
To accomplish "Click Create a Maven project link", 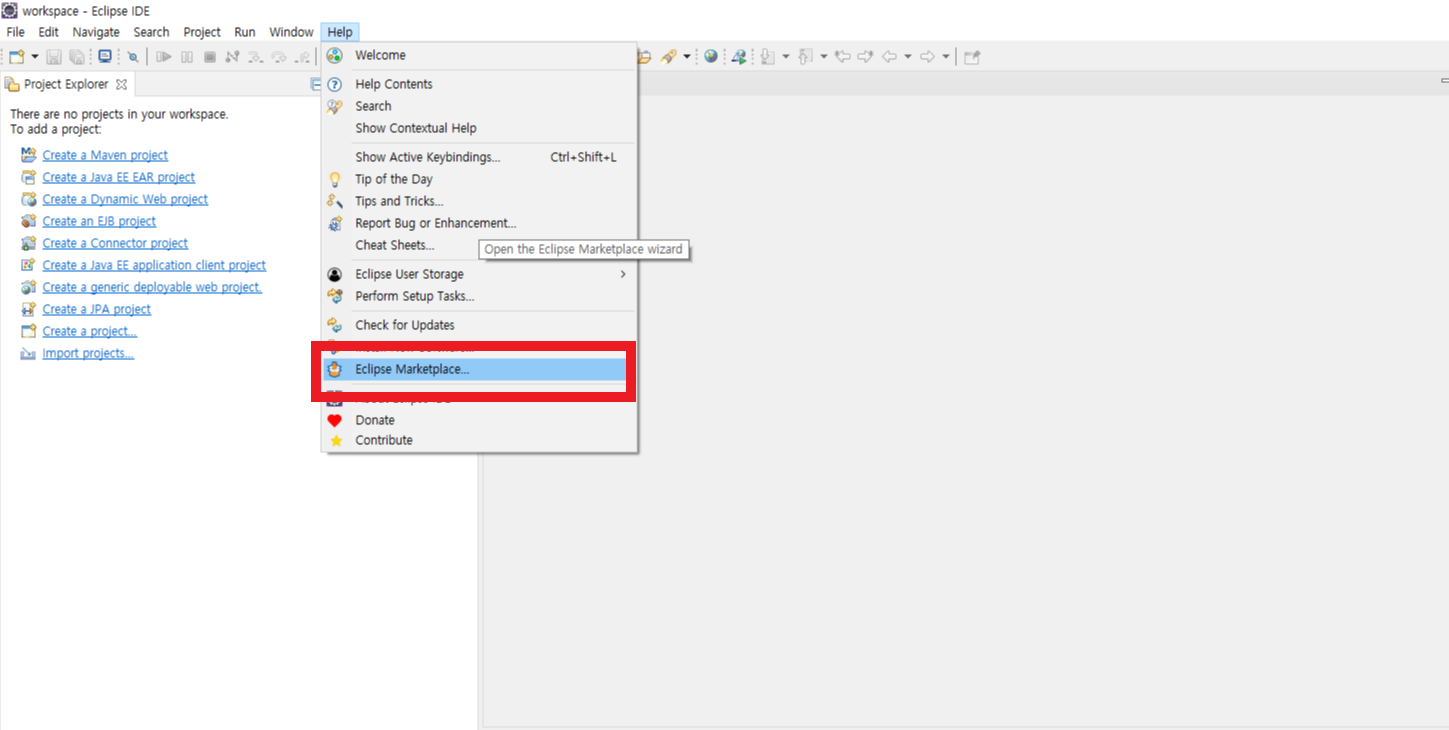I will coord(105,155).
